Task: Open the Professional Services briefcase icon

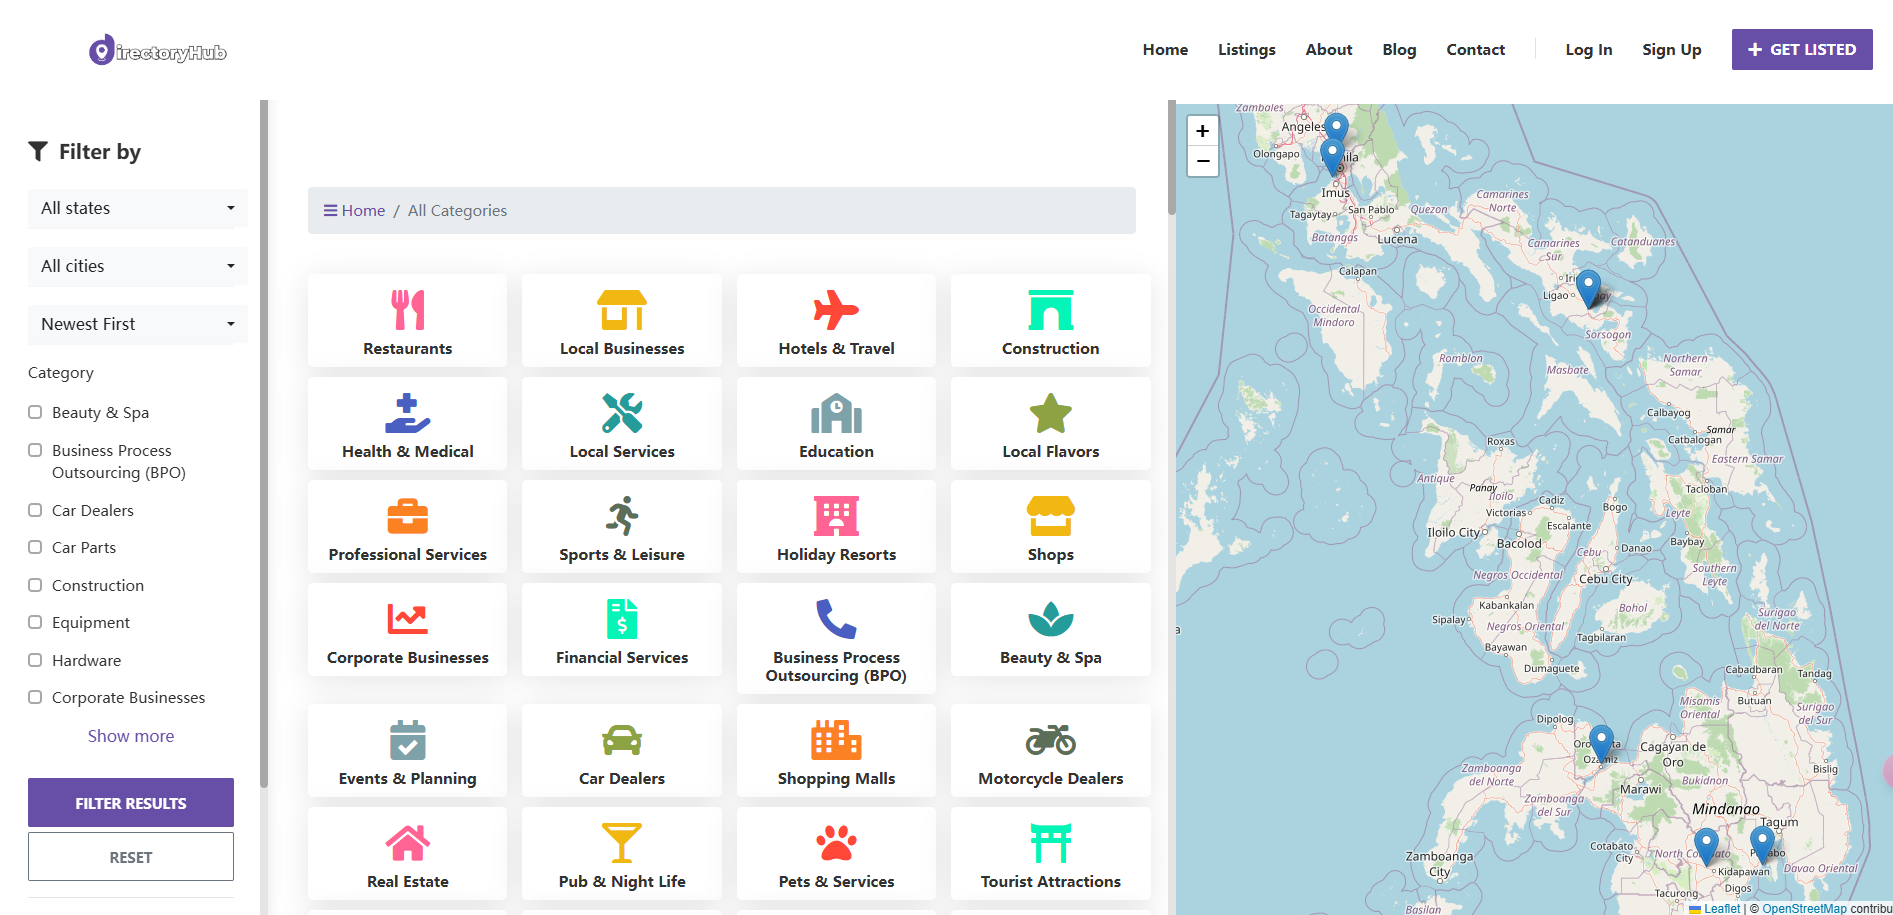Action: 407,516
